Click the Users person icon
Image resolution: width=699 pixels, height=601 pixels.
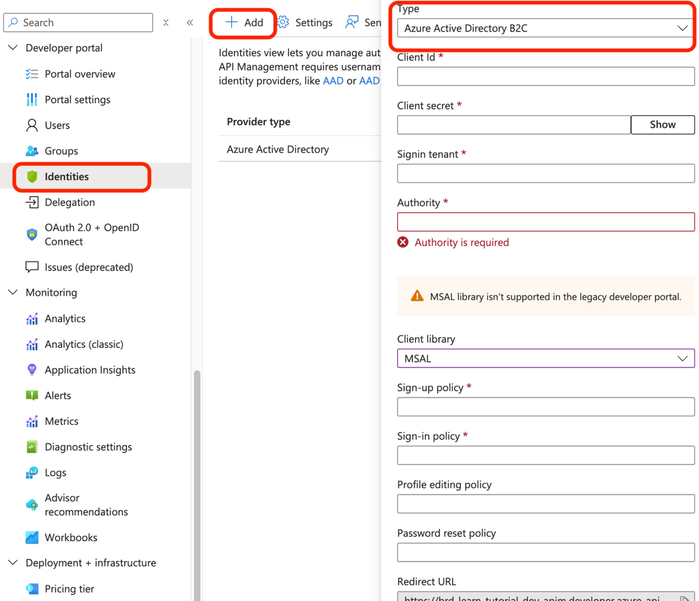(32, 125)
